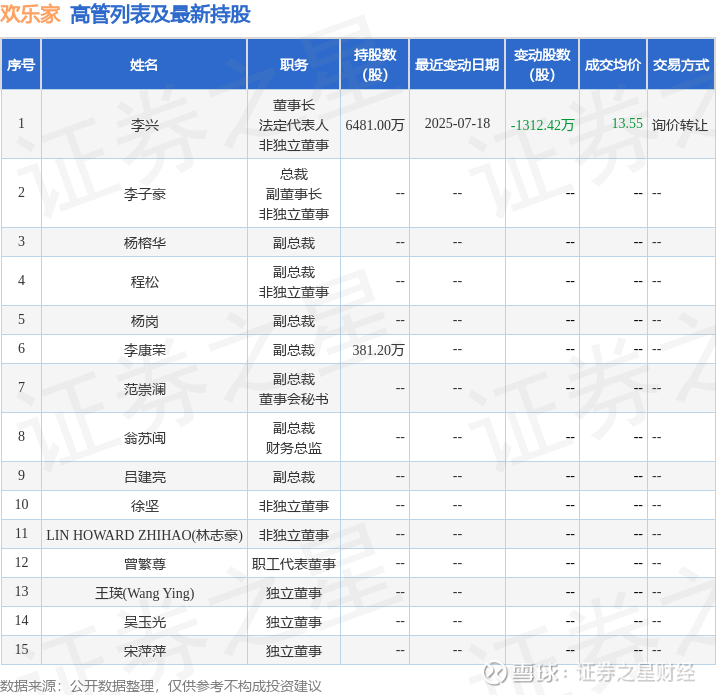Screen dimensions: 716x695
Task: Select the name 李子豪
Action: 144,194
